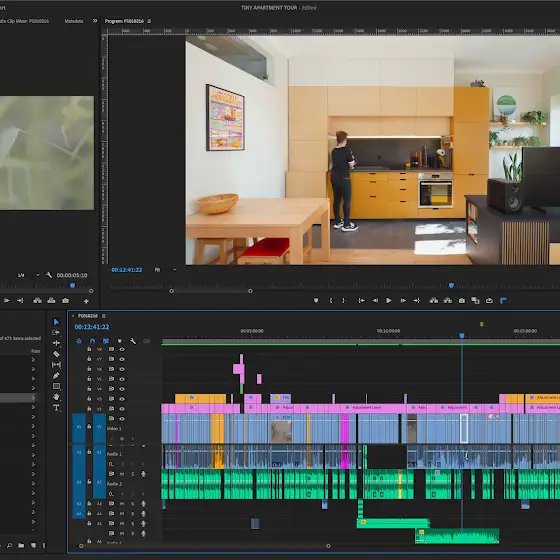This screenshot has height=560, width=560.
Task: Hide track V5 with eye icon
Action: pos(122,379)
